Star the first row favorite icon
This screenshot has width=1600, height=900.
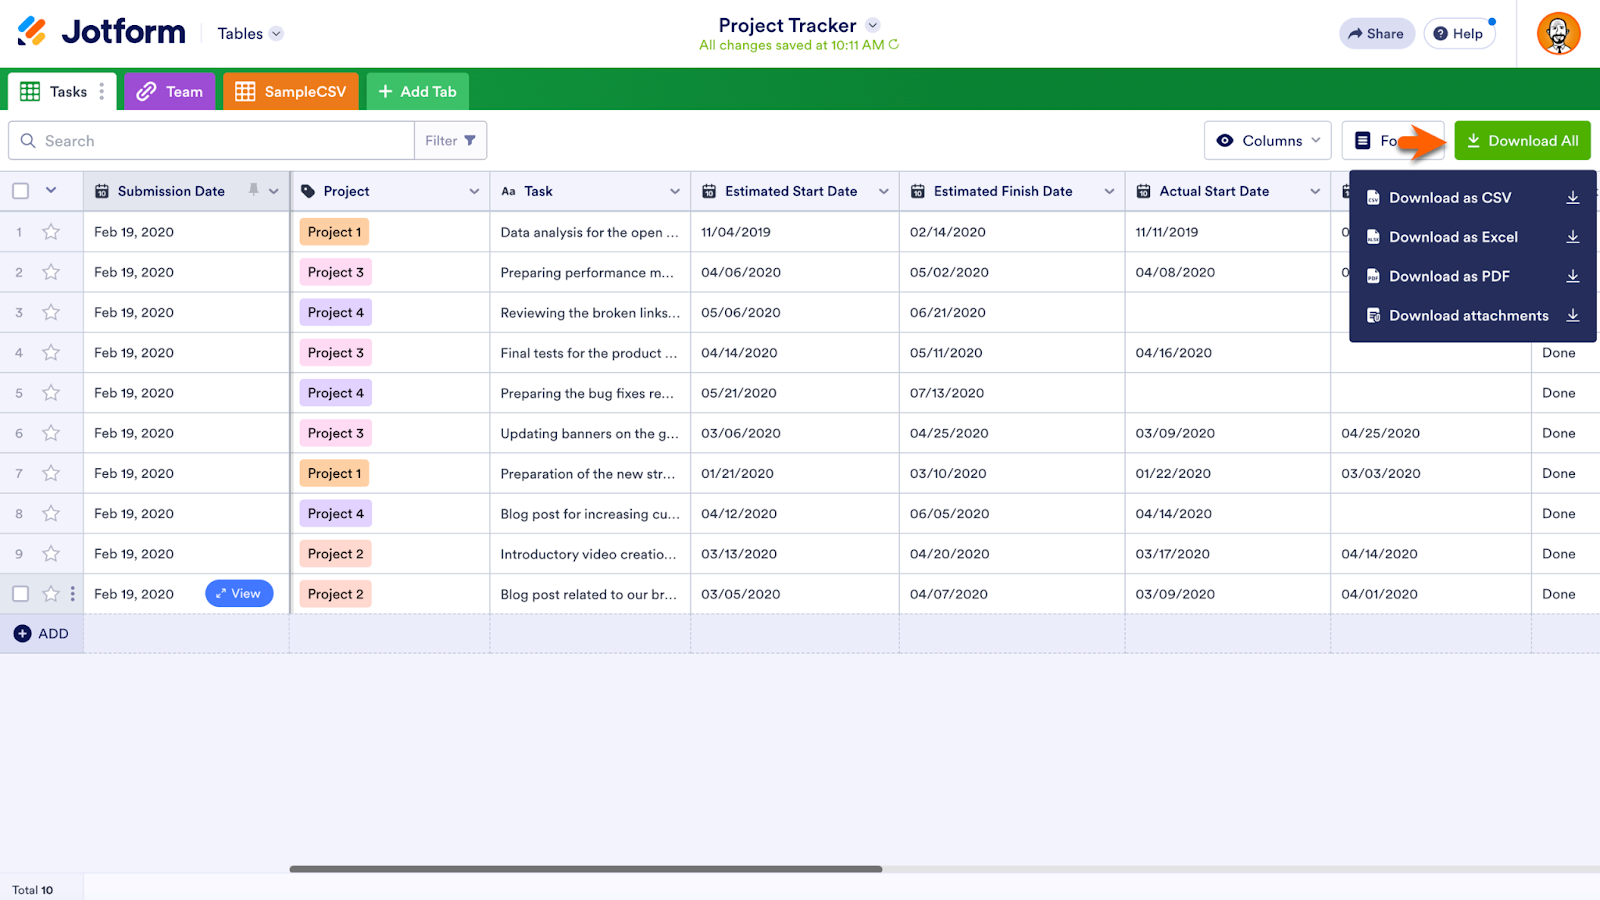(x=51, y=232)
